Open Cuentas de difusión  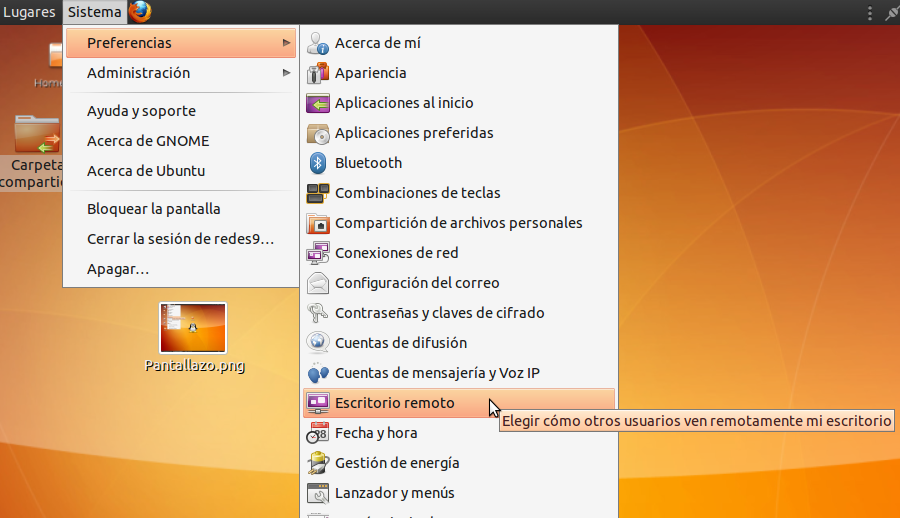coord(459,343)
